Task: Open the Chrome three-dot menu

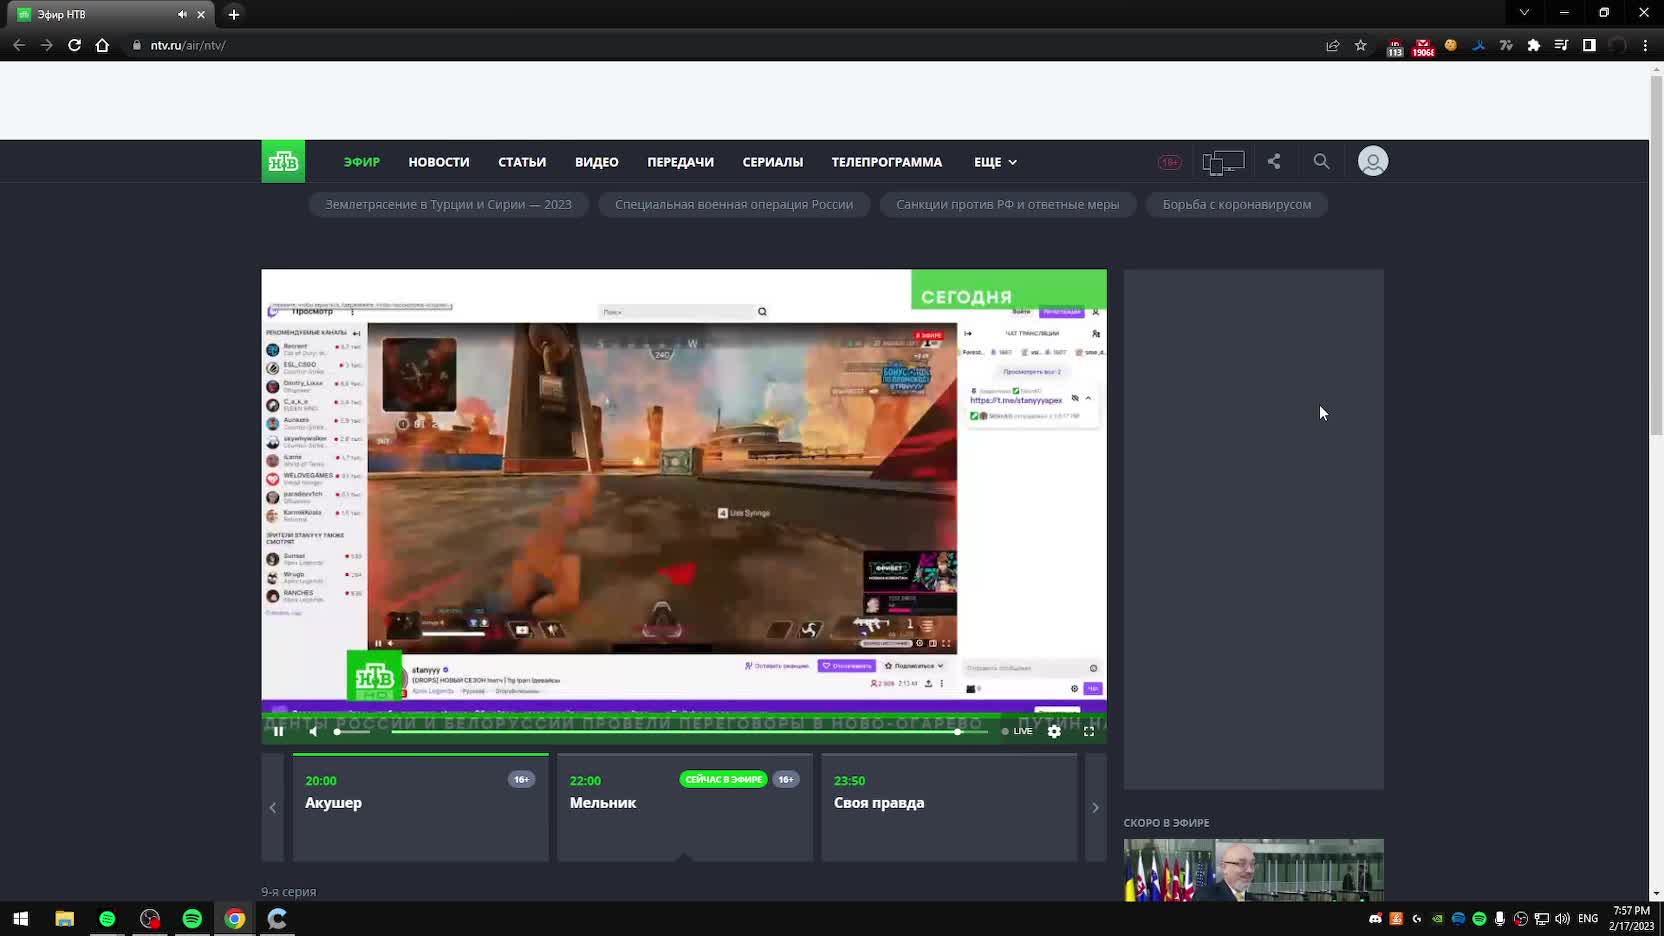Action: point(1645,45)
